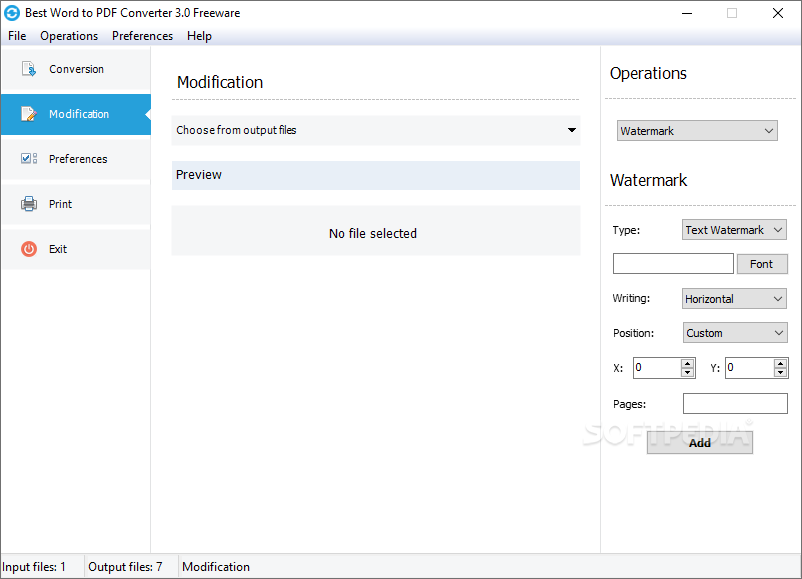
Task: Click the red Exit power icon
Action: click(x=29, y=249)
